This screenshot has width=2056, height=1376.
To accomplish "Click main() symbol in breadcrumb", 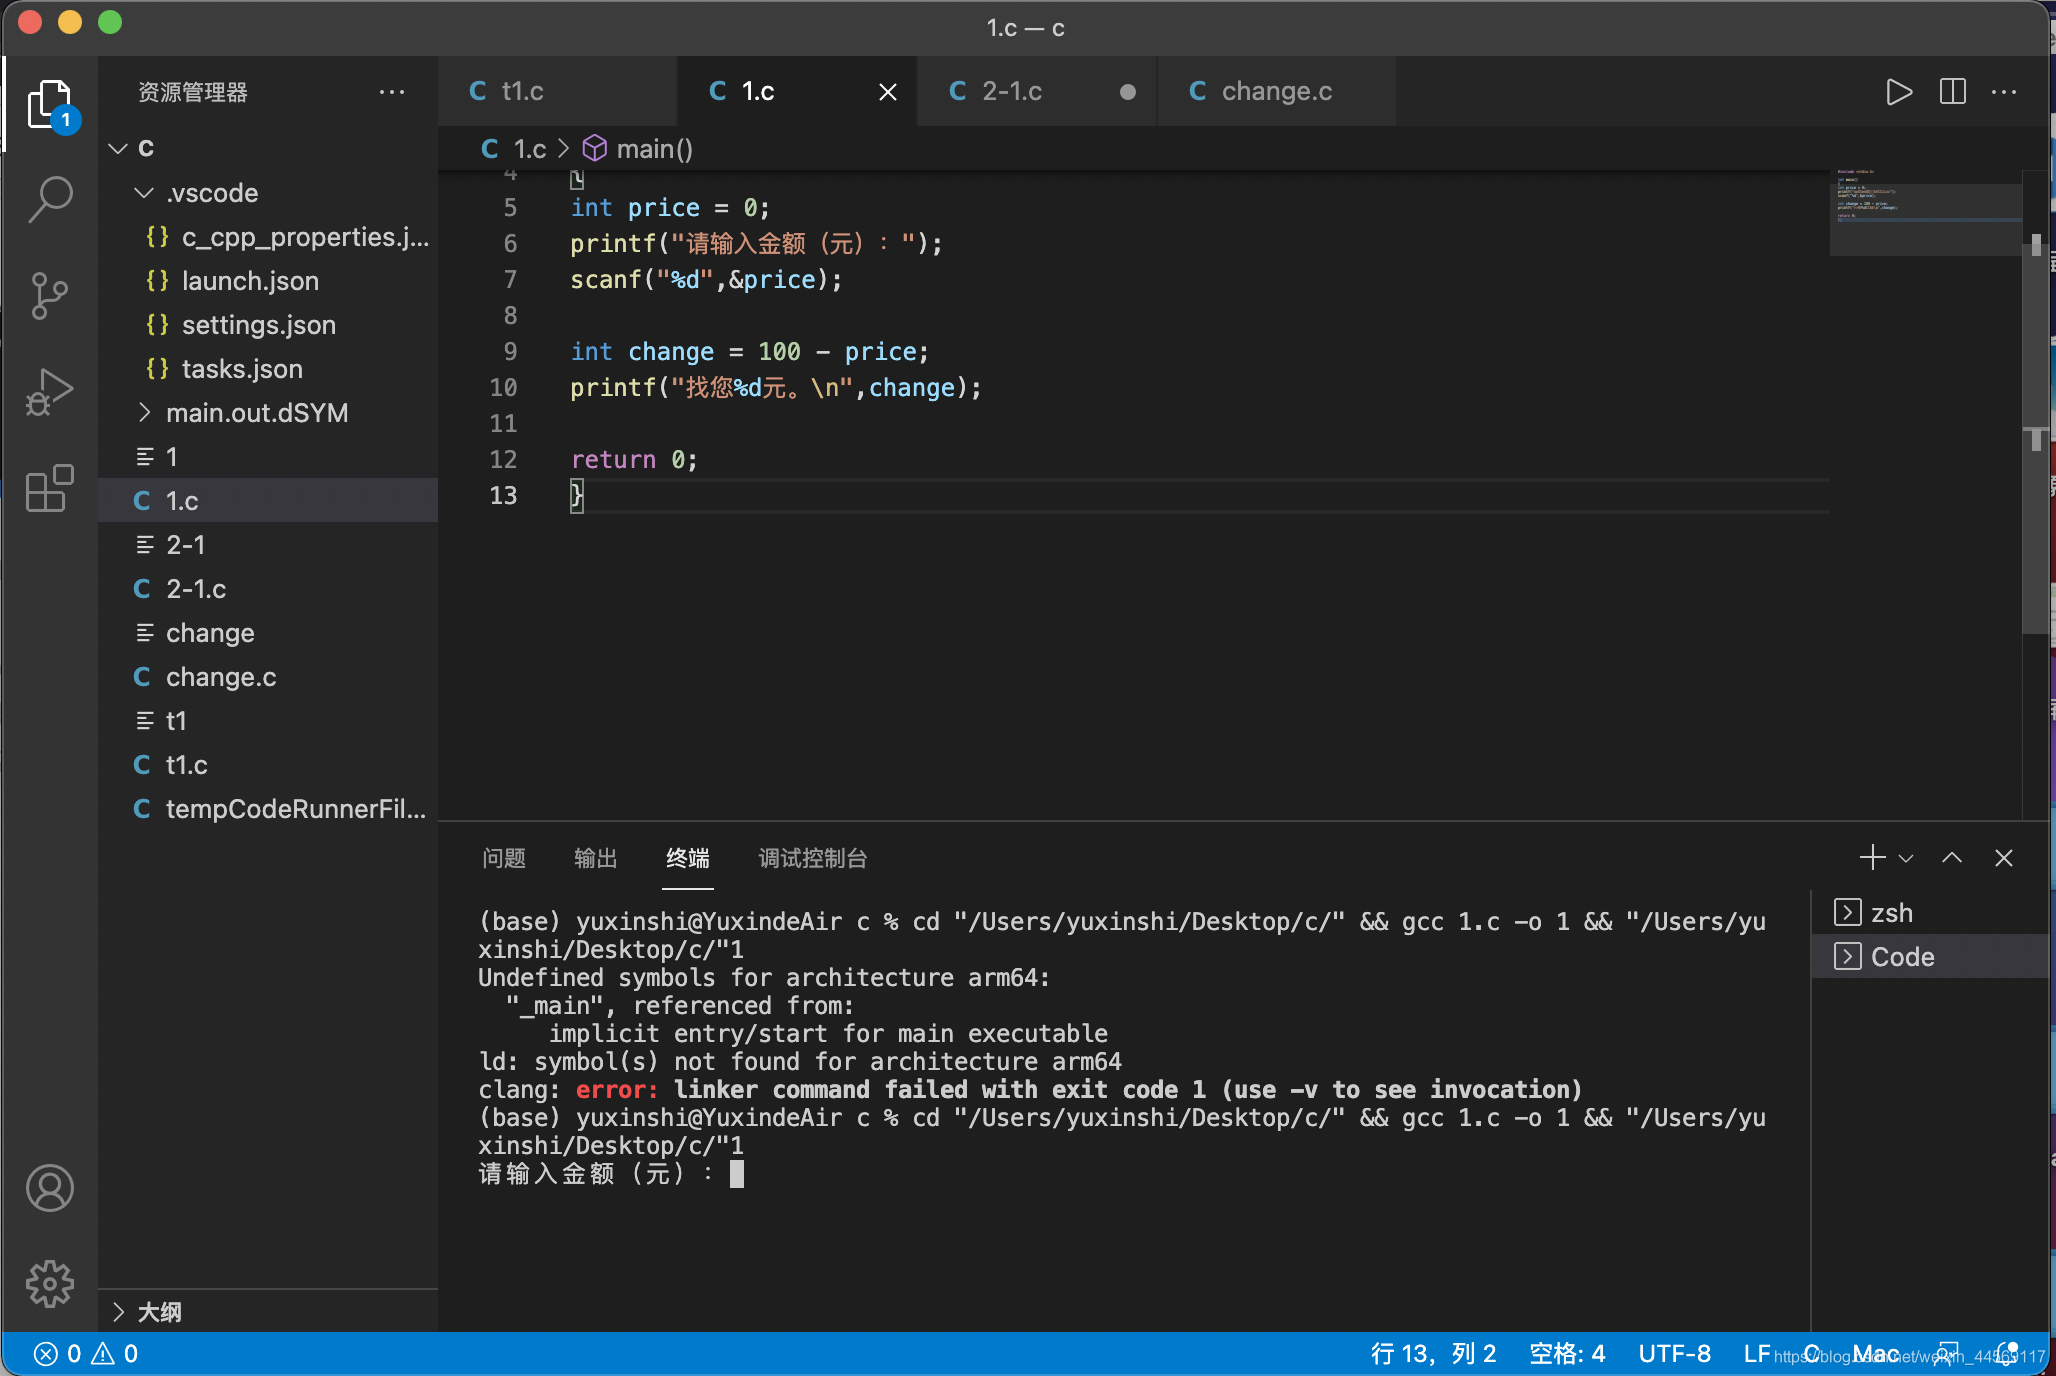I will click(638, 149).
